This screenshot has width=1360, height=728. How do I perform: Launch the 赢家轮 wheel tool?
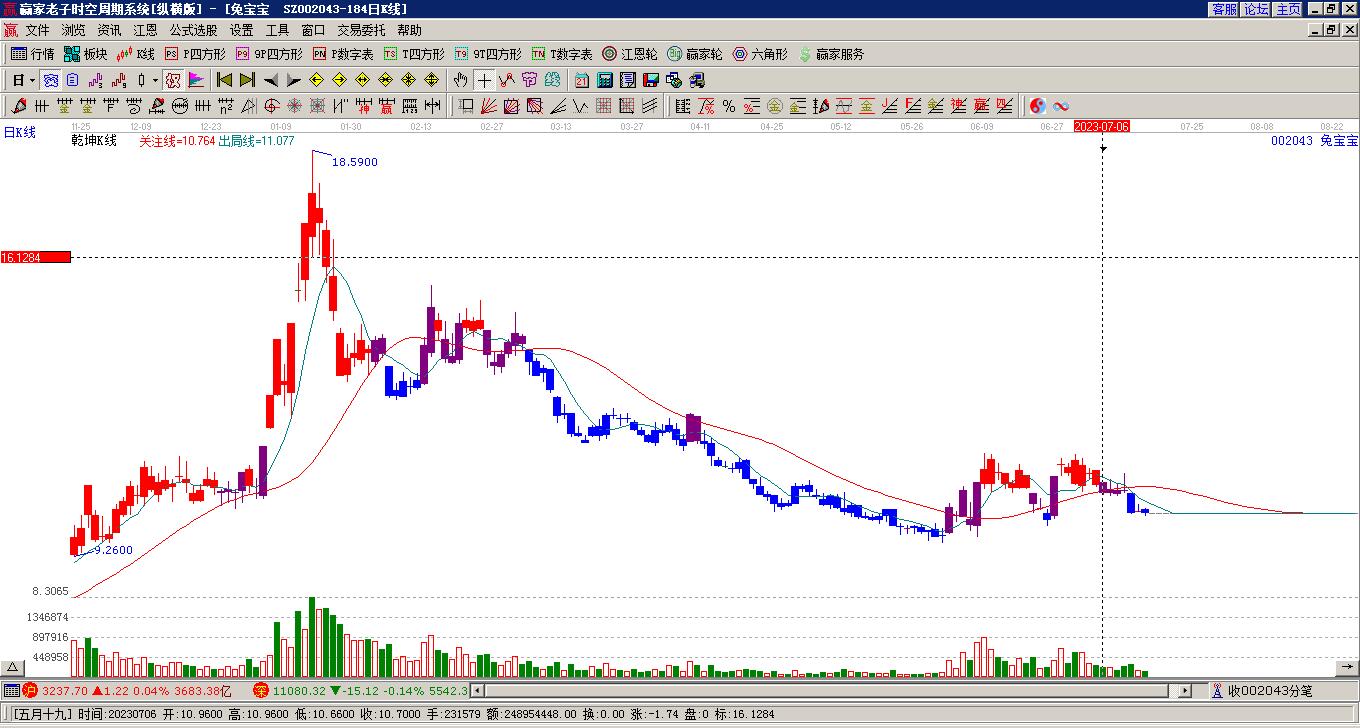tap(695, 54)
